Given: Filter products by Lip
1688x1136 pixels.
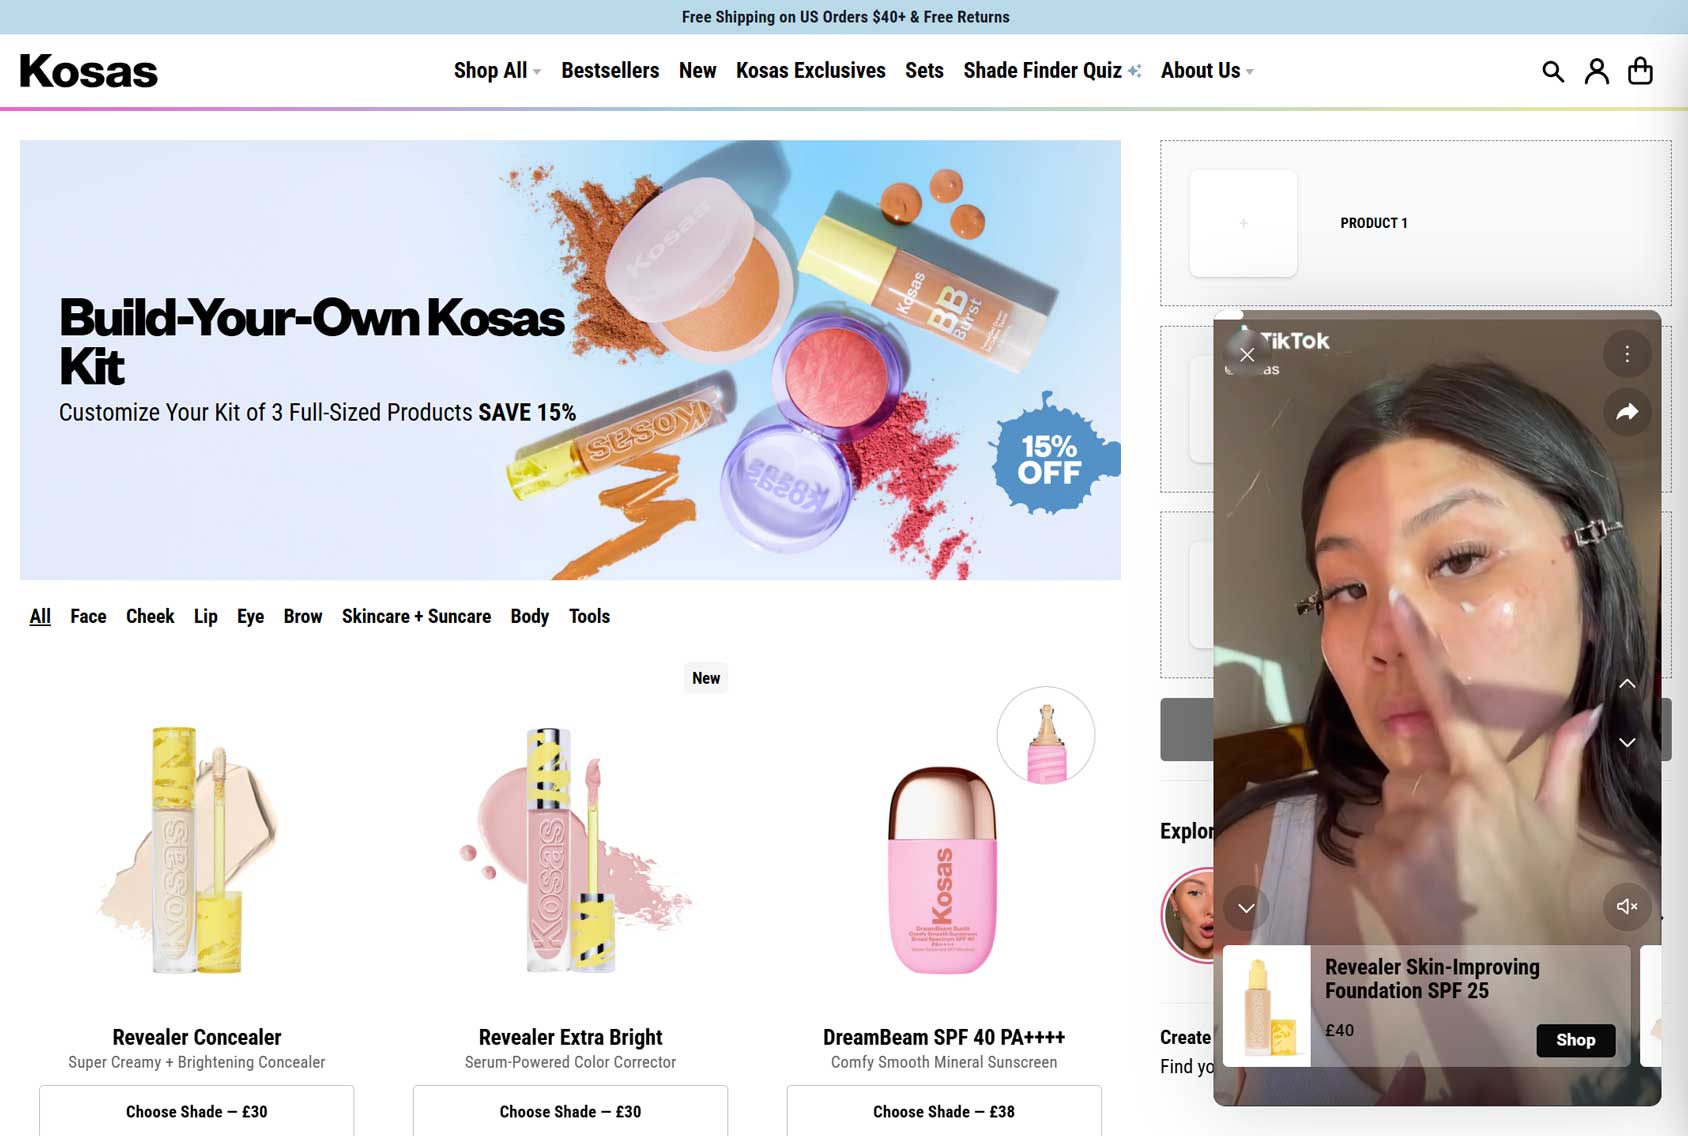Looking at the screenshot, I should click(206, 616).
